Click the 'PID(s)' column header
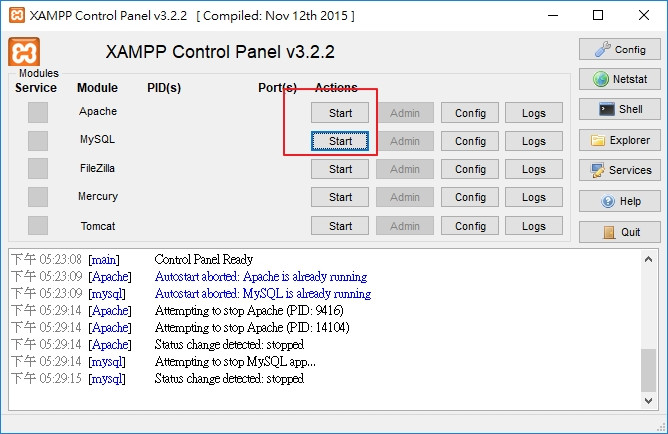 click(164, 88)
